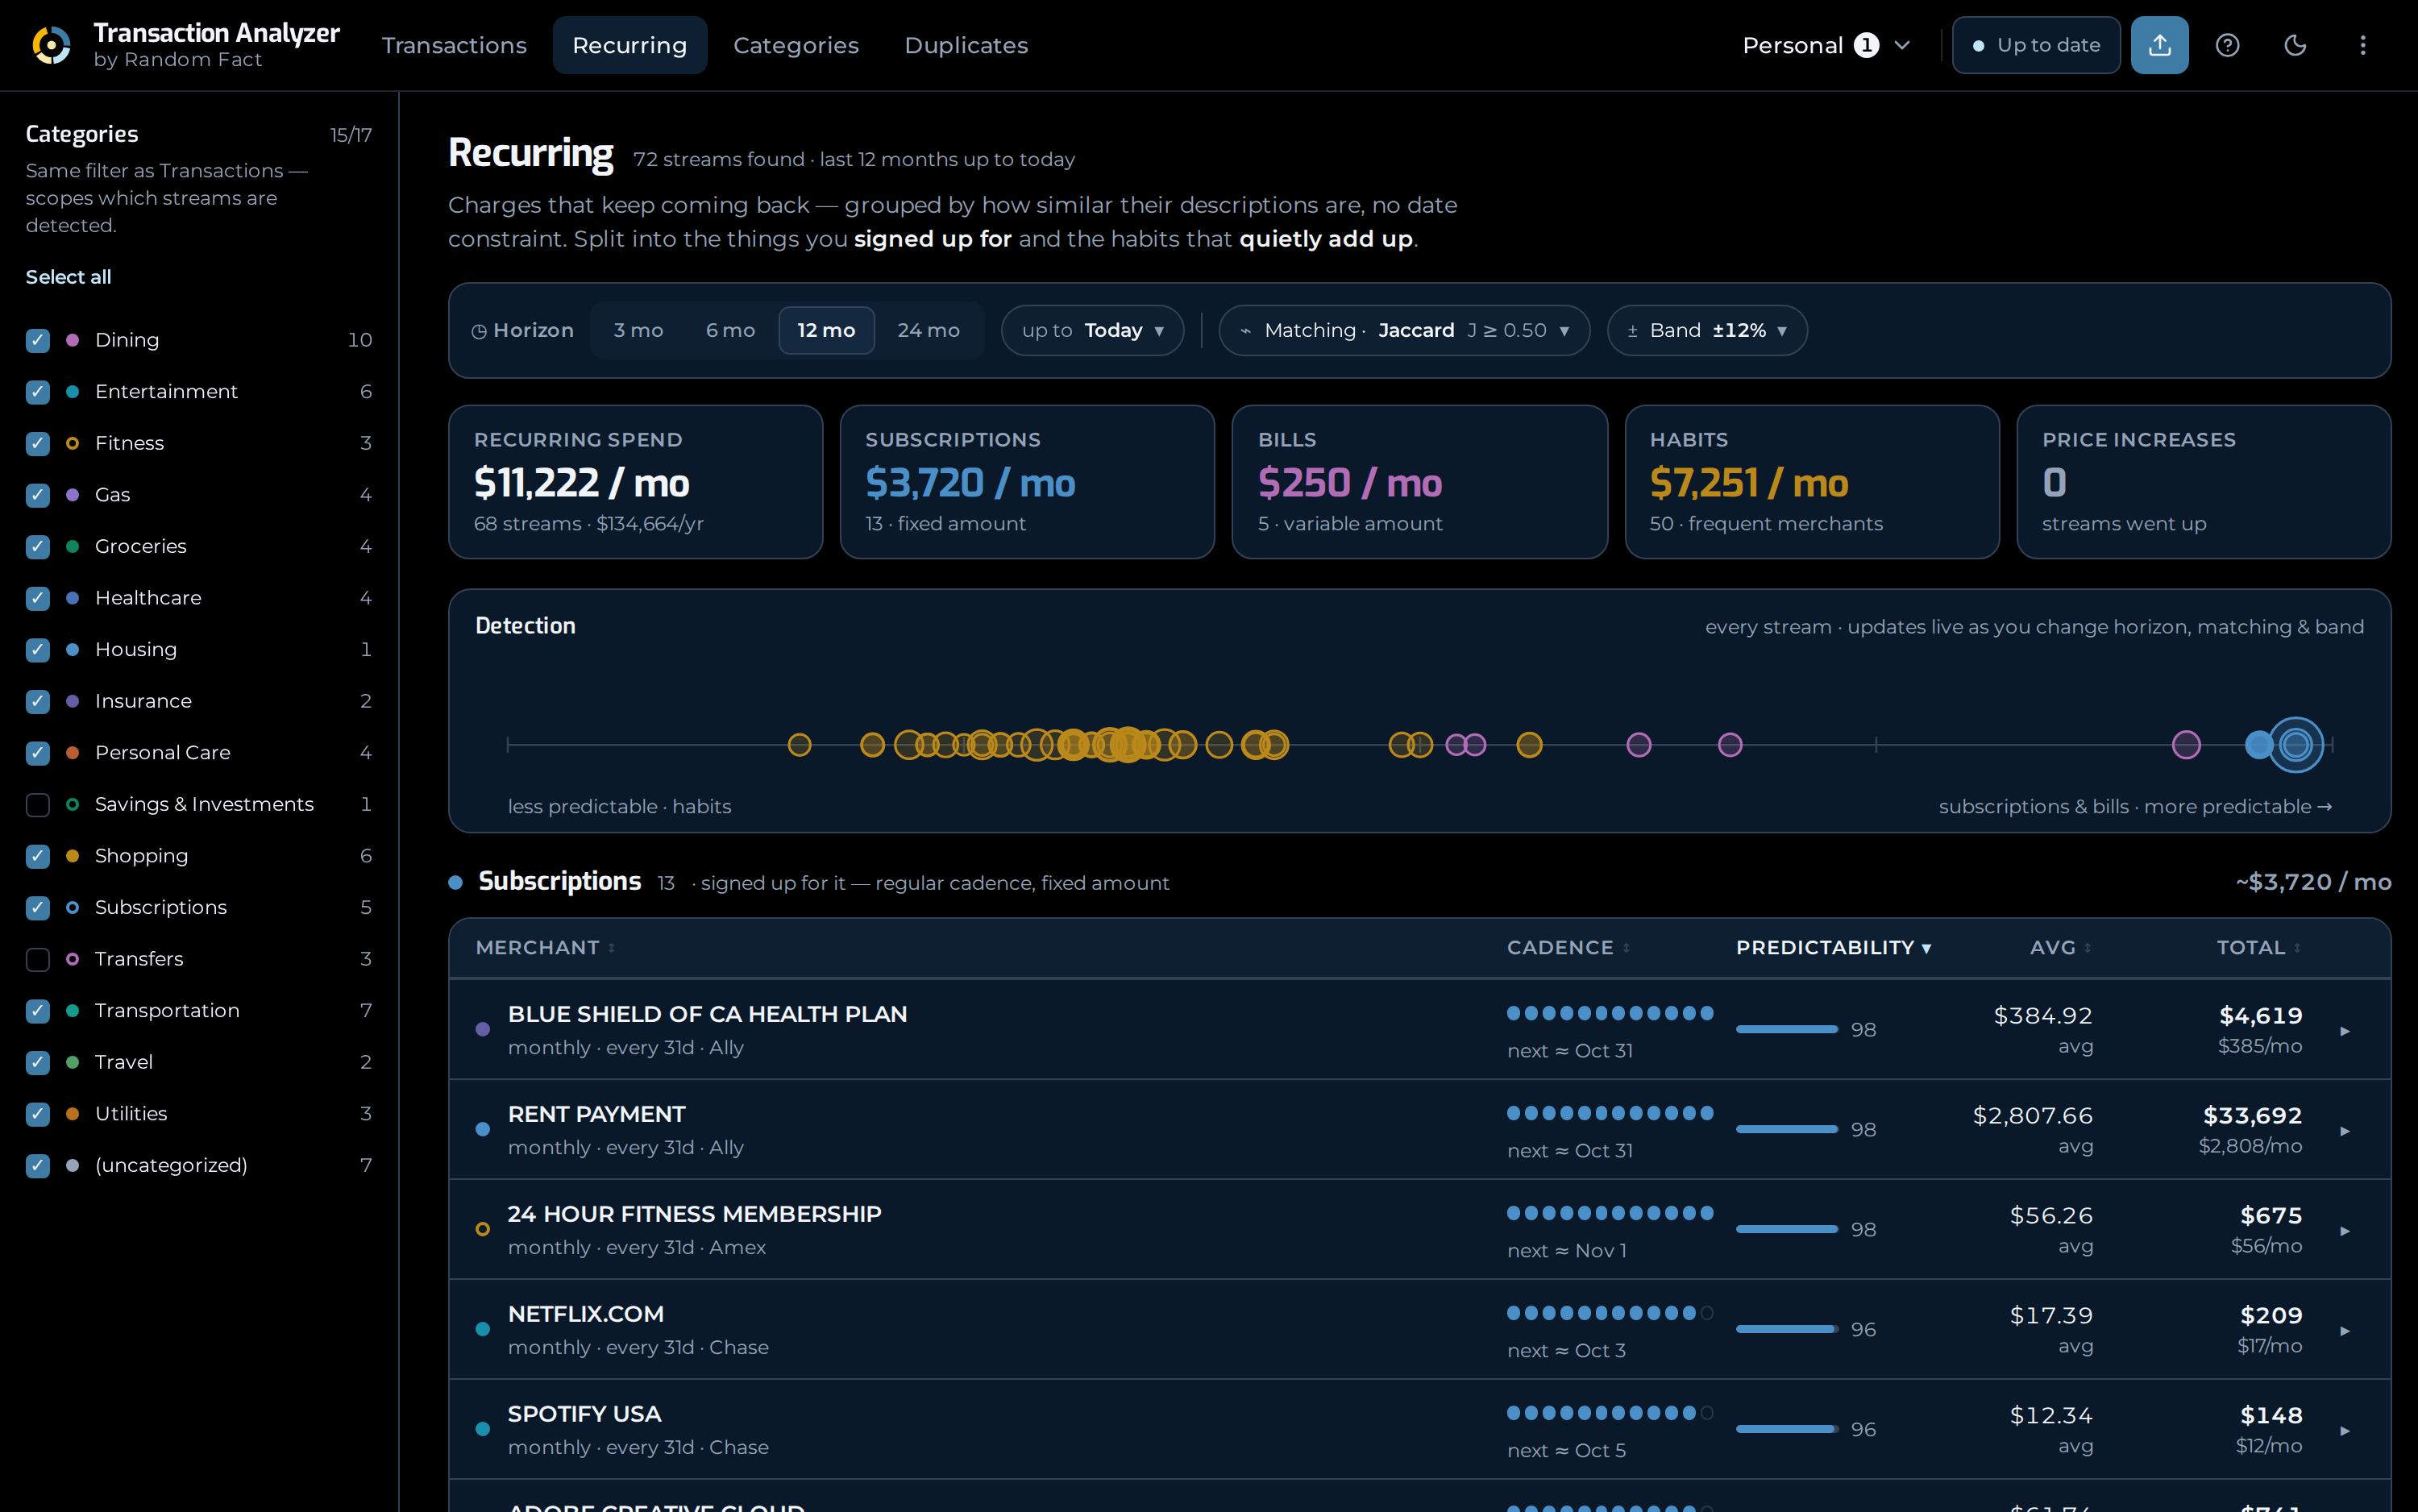Click the Subscriptions section blue dot
This screenshot has height=1512, width=2418.
pos(456,882)
